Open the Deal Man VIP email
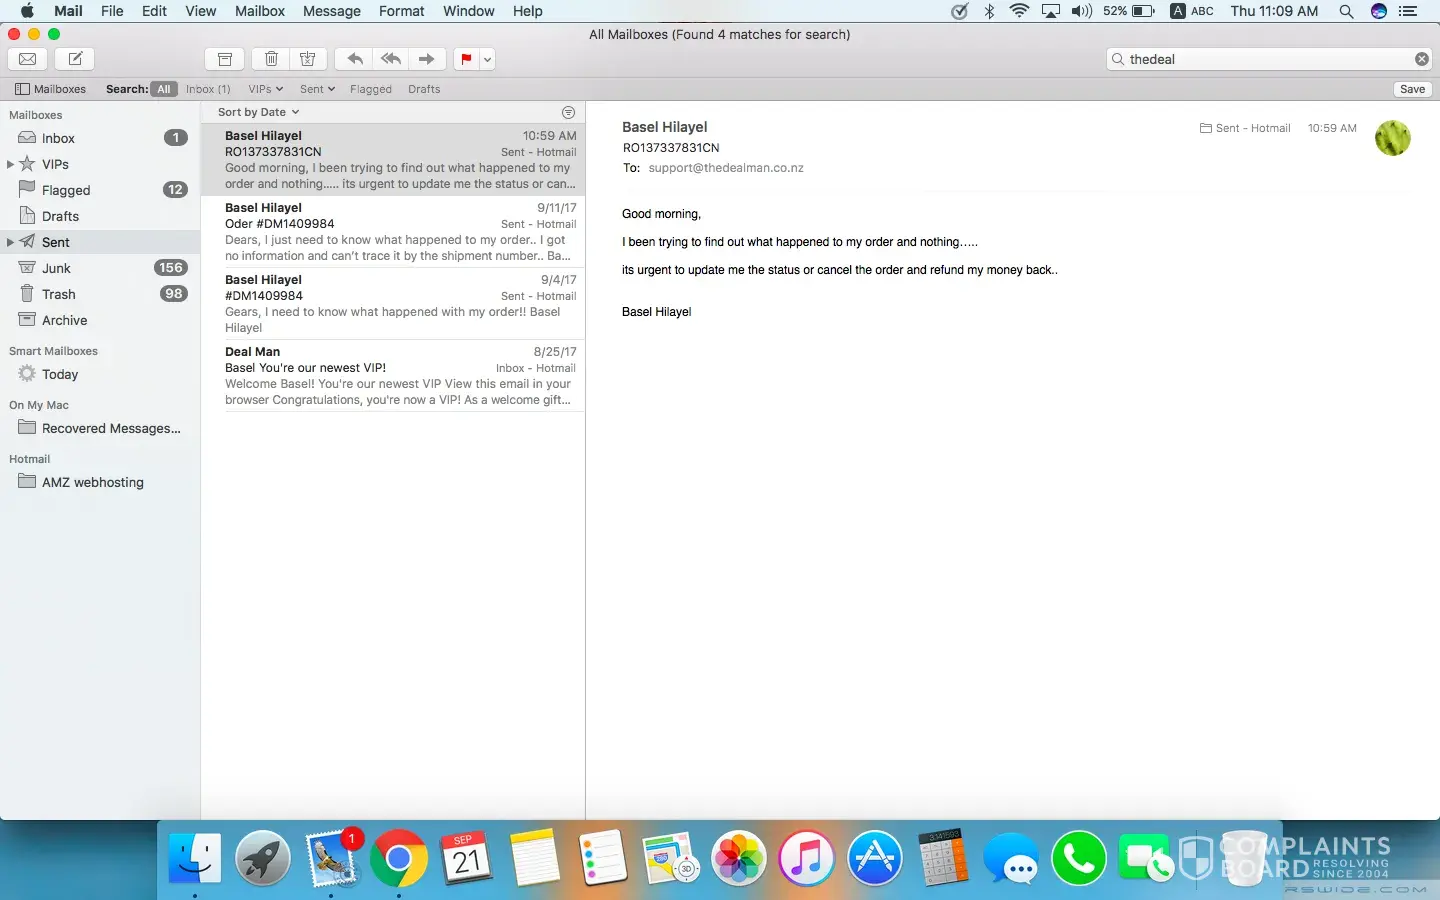This screenshot has width=1440, height=900. click(400, 376)
